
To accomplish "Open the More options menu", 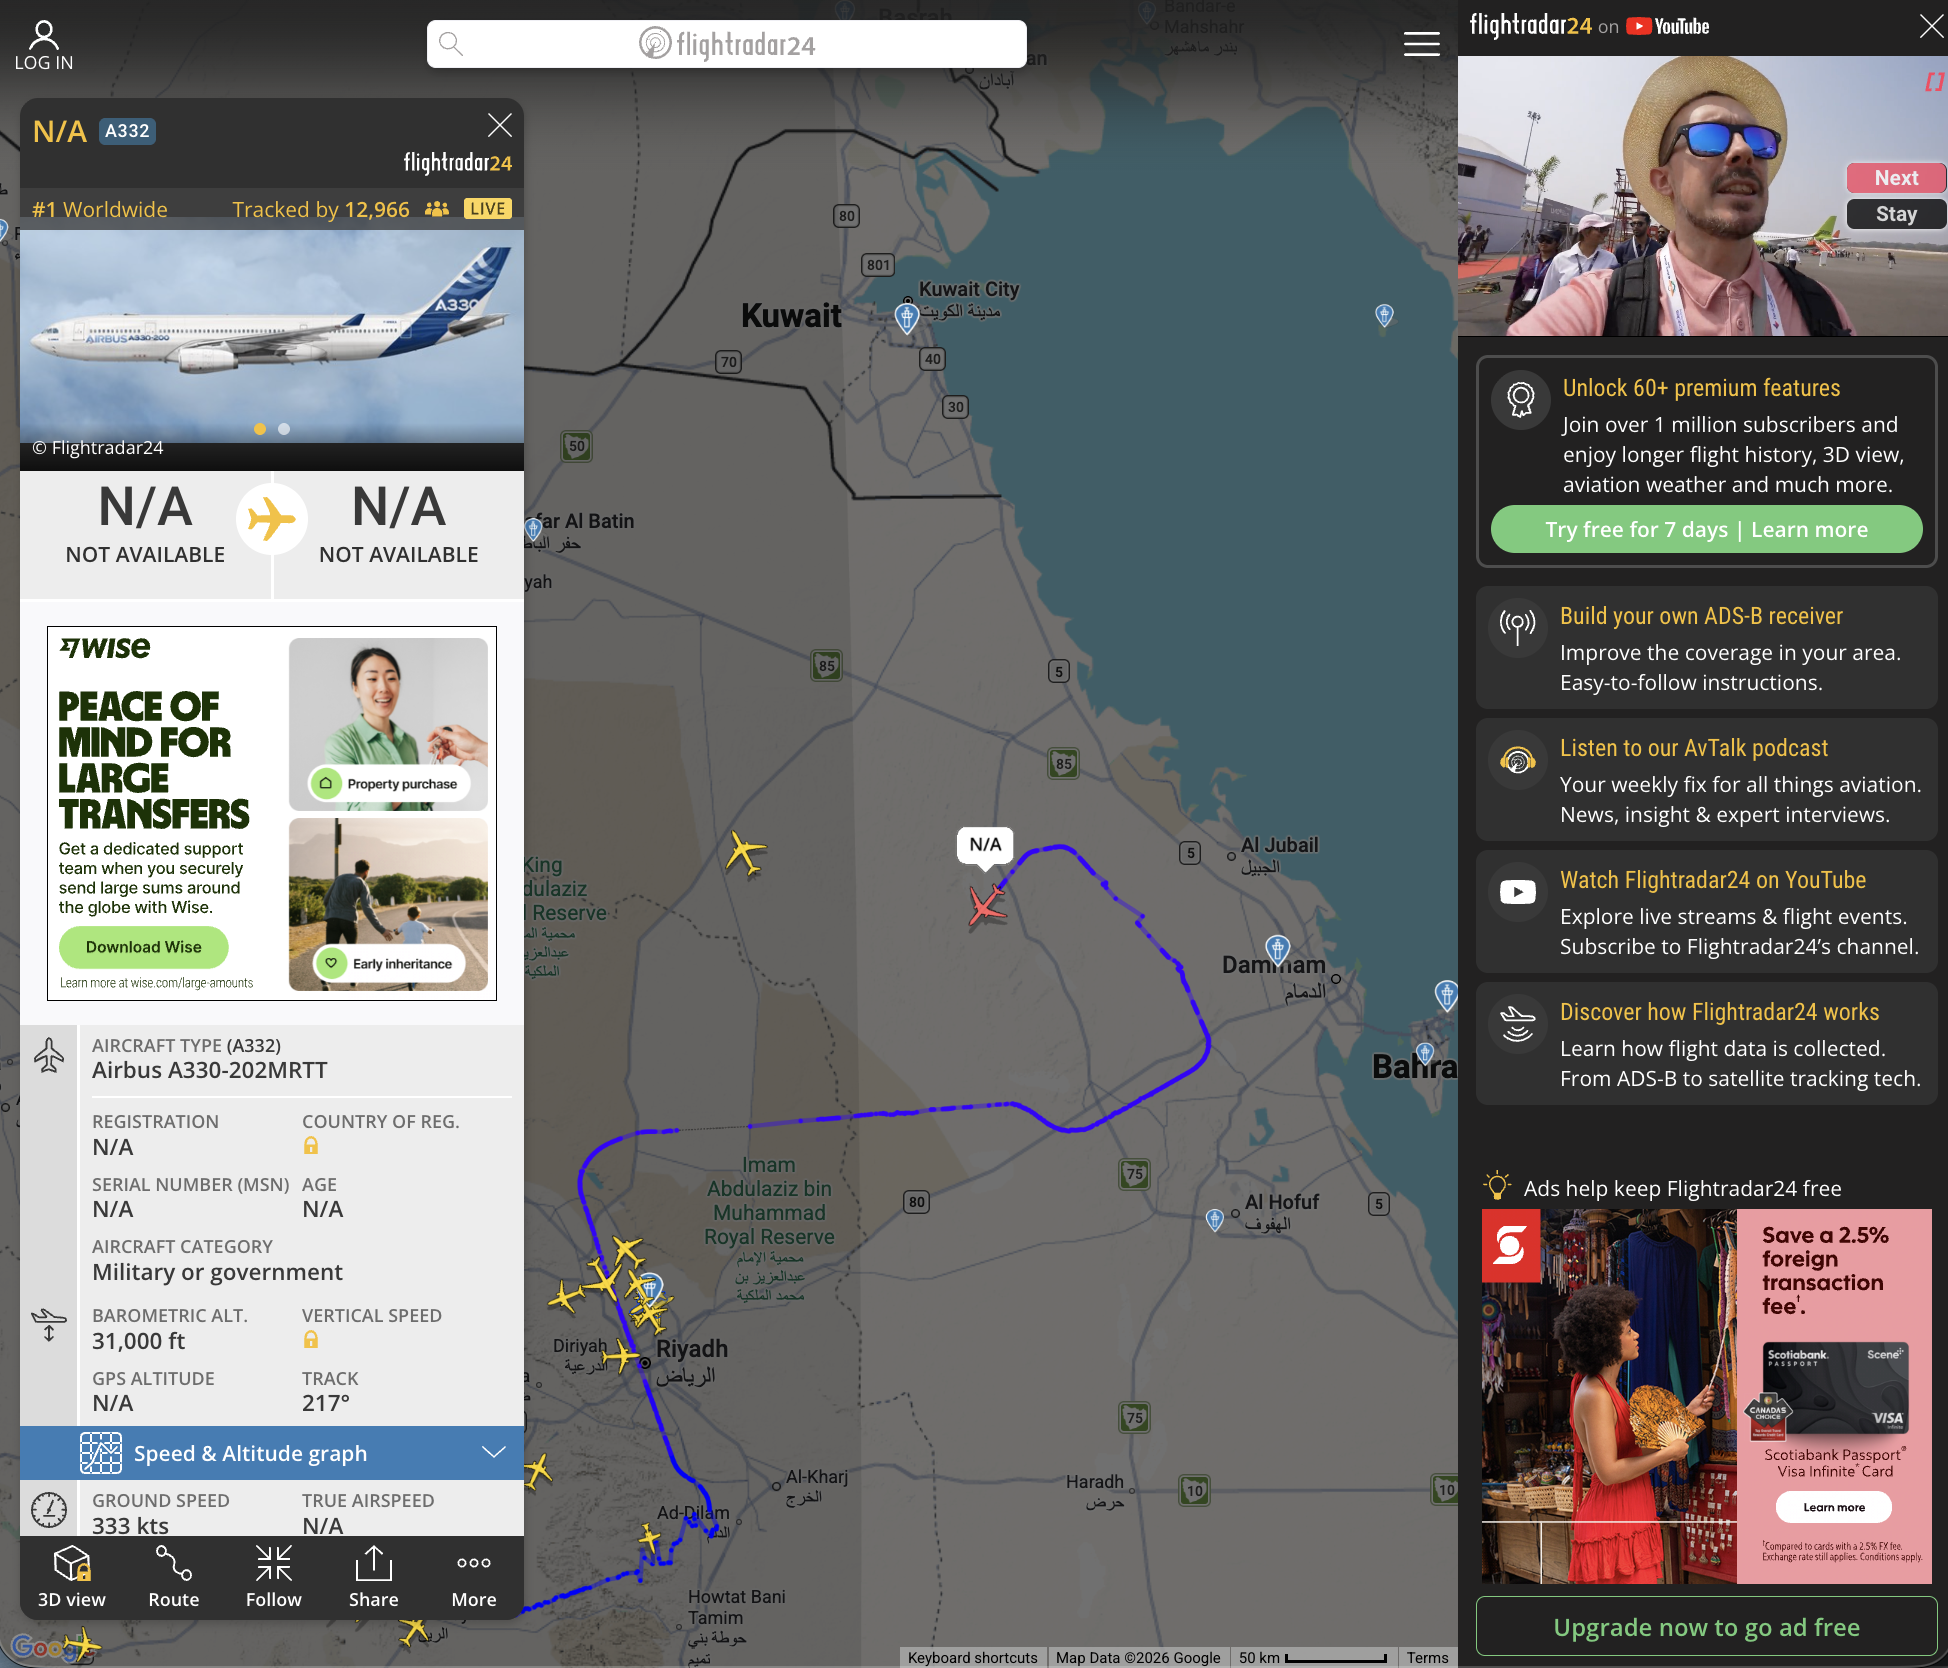I will coord(473,1576).
